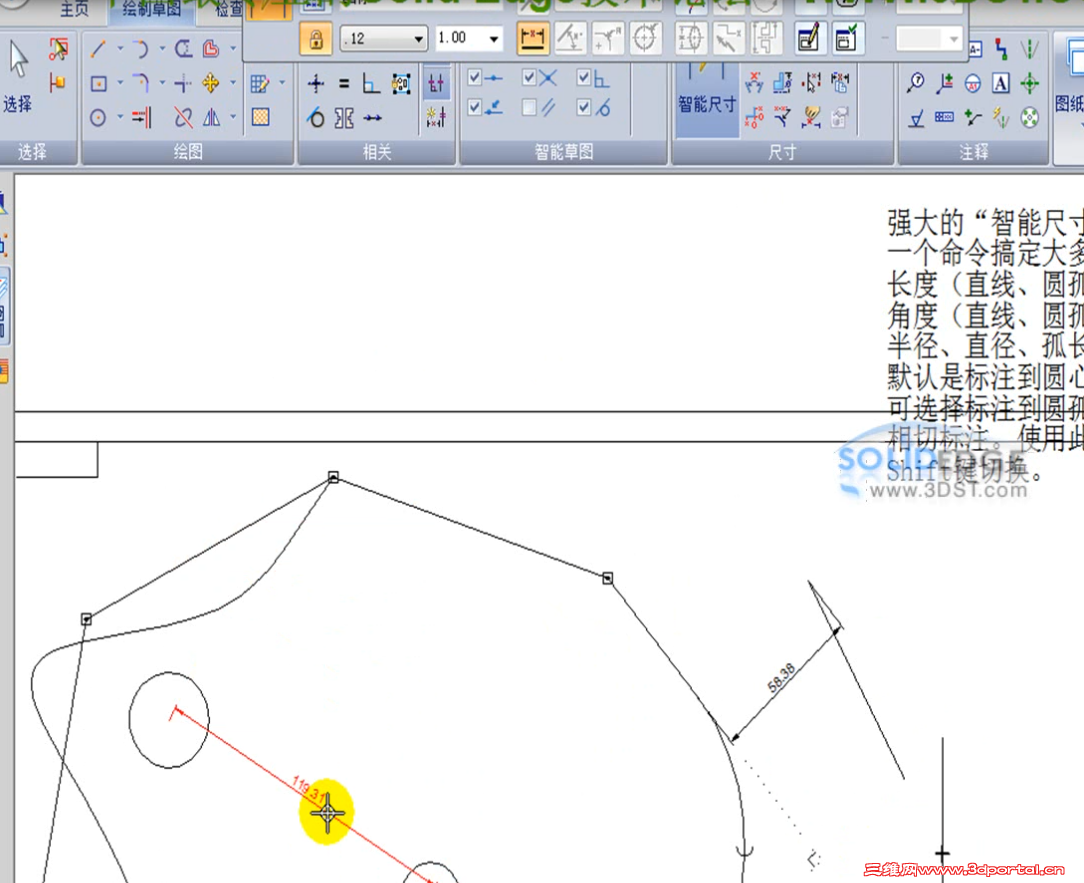Viewport: 1084px width, 883px height.
Task: Open the 1.00 scale dropdown
Action: coord(494,39)
